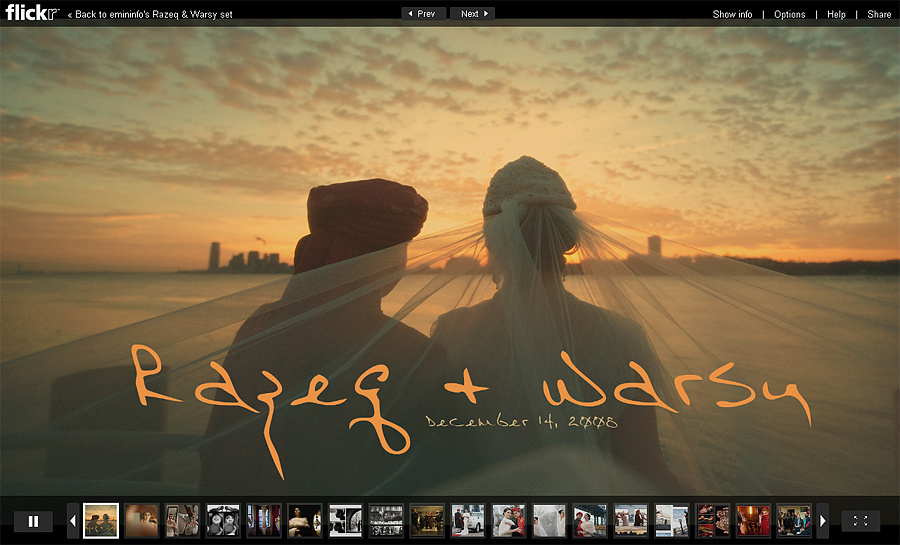Open the Help link

836,14
